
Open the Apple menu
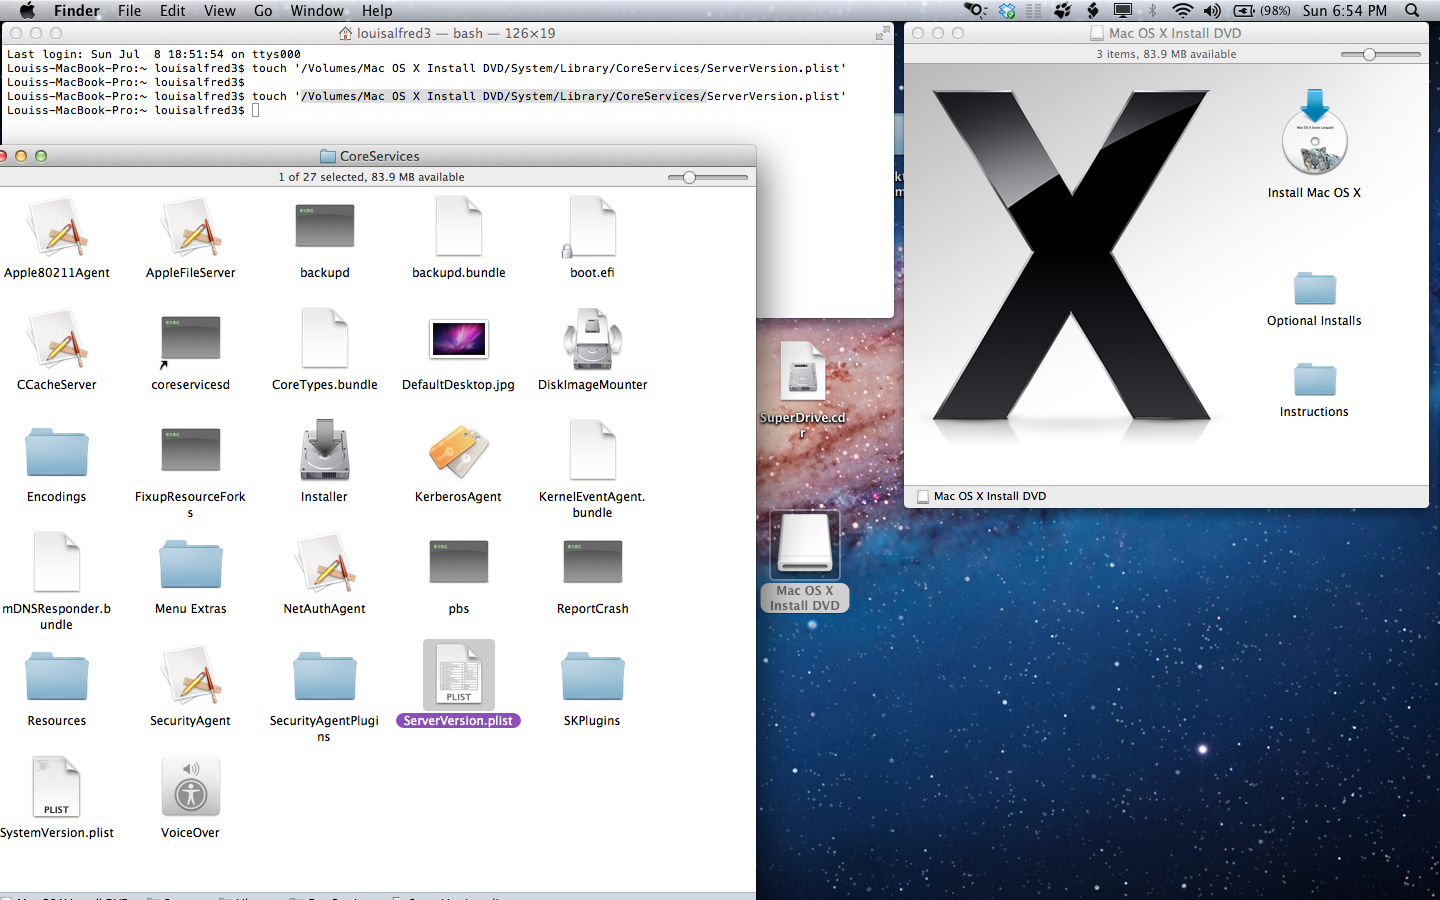(x=27, y=11)
